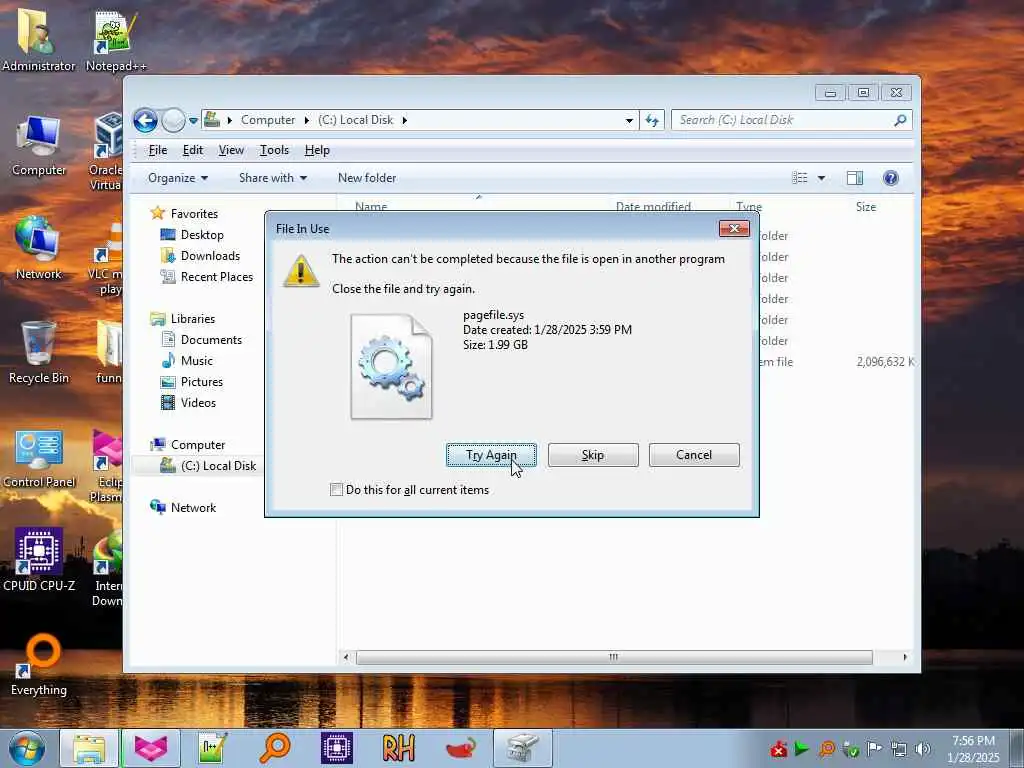This screenshot has height=768, width=1024.
Task: Select the Control Panel desktop icon
Action: click(x=39, y=457)
